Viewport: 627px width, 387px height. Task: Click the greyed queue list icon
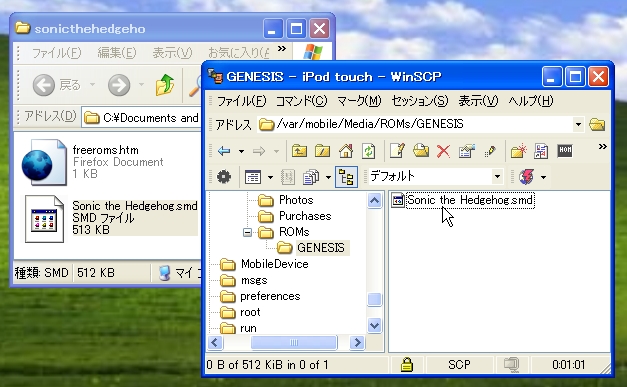pyautogui.click(x=288, y=177)
